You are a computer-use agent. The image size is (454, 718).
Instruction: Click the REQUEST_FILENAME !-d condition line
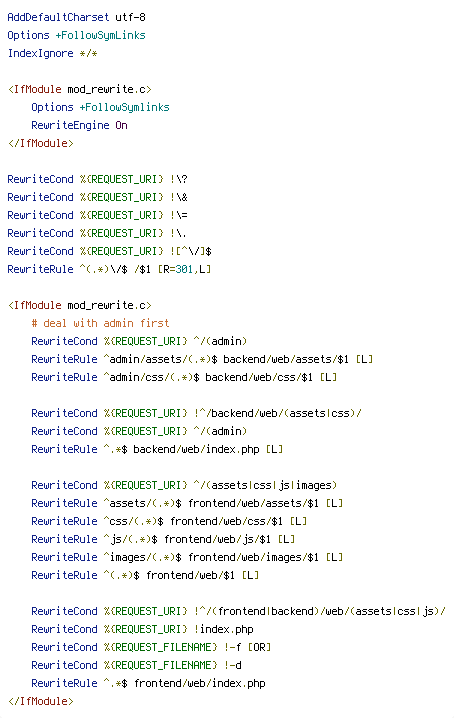click(137, 665)
